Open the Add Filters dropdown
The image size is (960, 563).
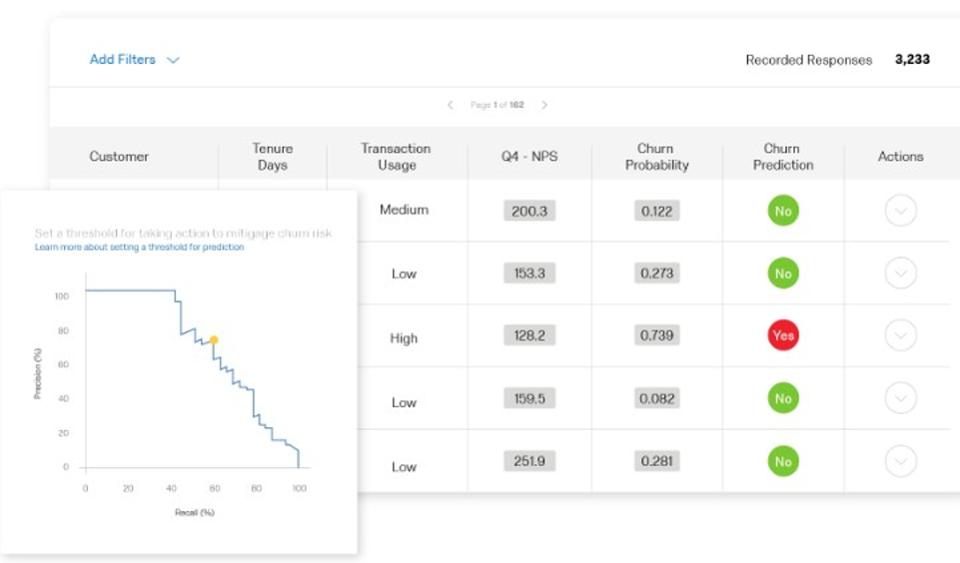point(134,60)
